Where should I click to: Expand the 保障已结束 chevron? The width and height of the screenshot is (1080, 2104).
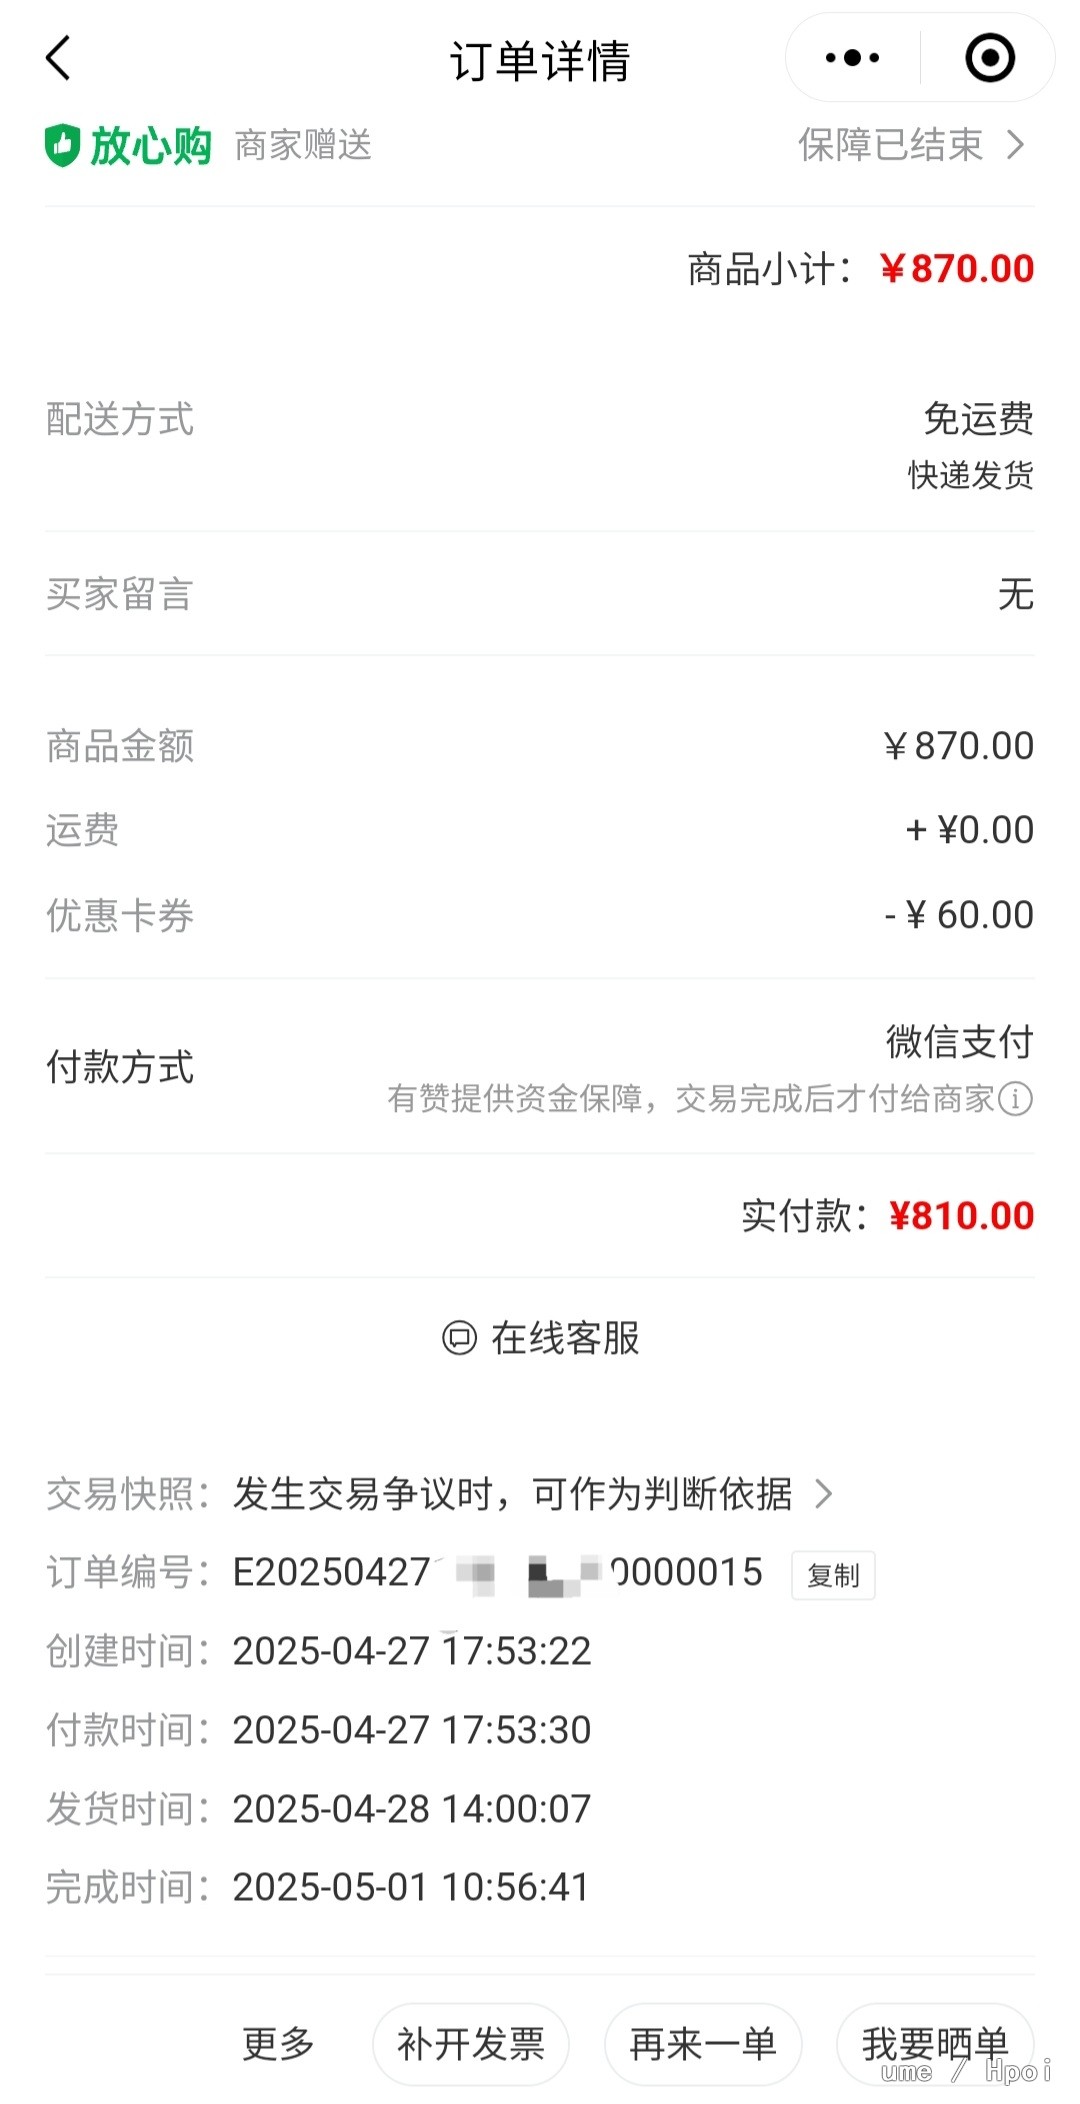(x=1016, y=146)
